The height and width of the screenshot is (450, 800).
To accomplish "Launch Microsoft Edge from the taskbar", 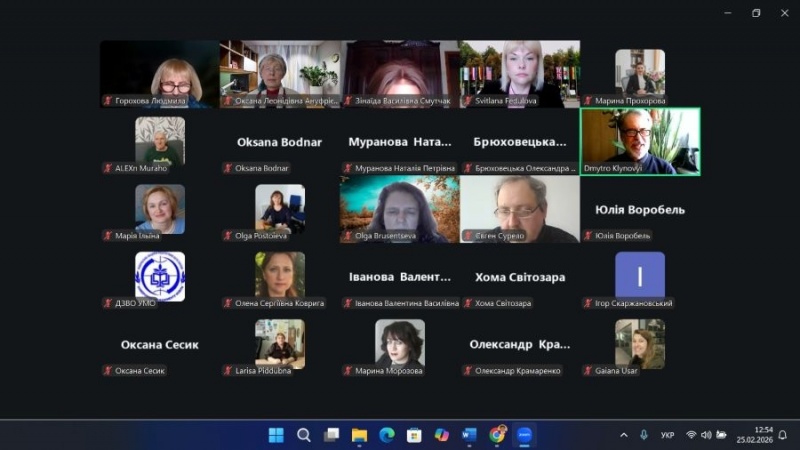I will [387, 435].
